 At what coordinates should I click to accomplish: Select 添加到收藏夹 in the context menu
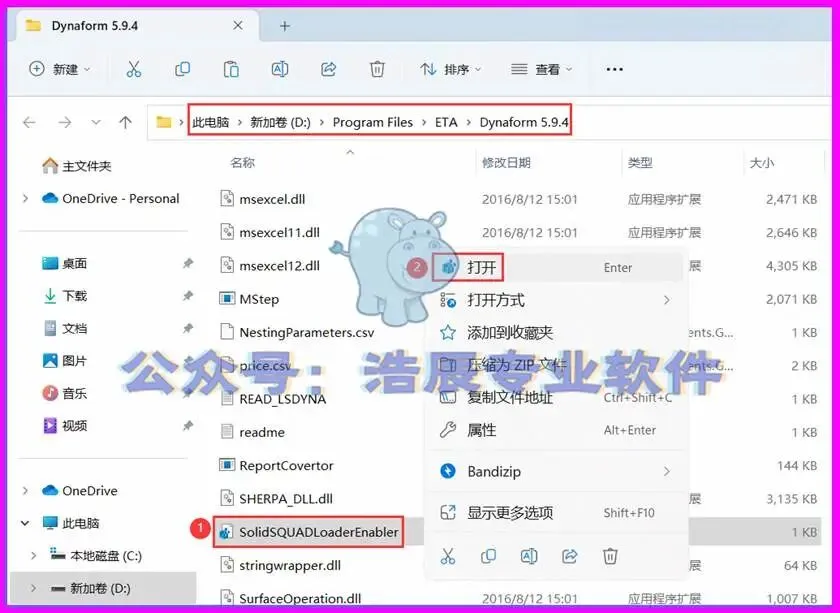click(557, 333)
